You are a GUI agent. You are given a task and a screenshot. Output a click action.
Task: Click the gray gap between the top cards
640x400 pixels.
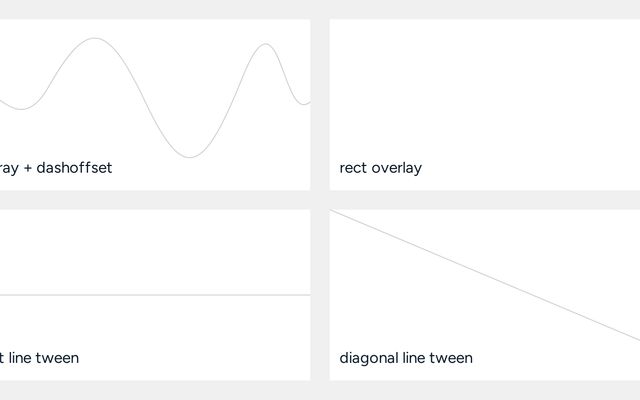(320, 100)
